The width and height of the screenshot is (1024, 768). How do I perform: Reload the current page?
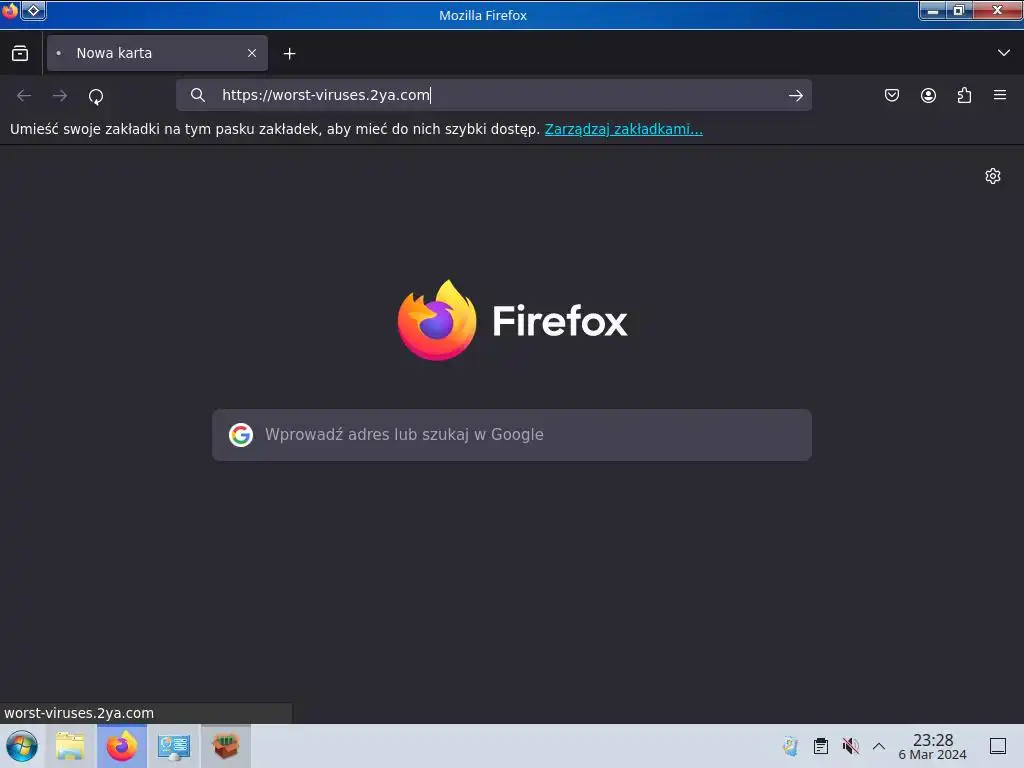point(96,96)
